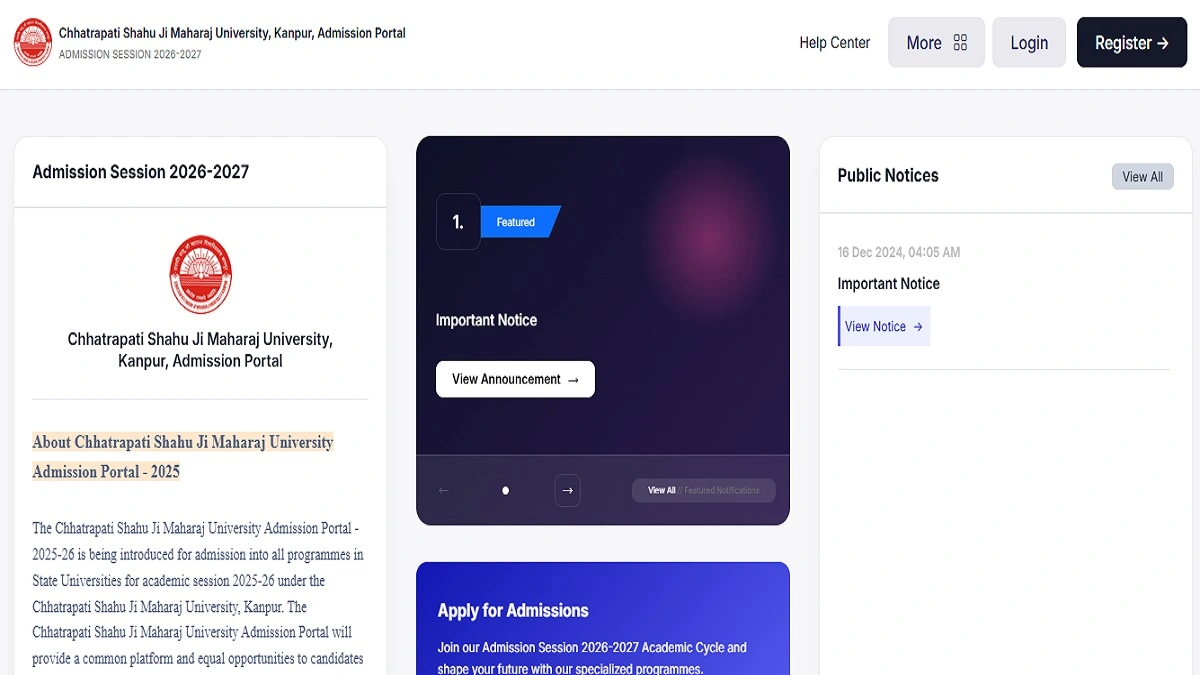Click Important Notice heading in featured slide
This screenshot has width=1200, height=675.
click(486, 320)
